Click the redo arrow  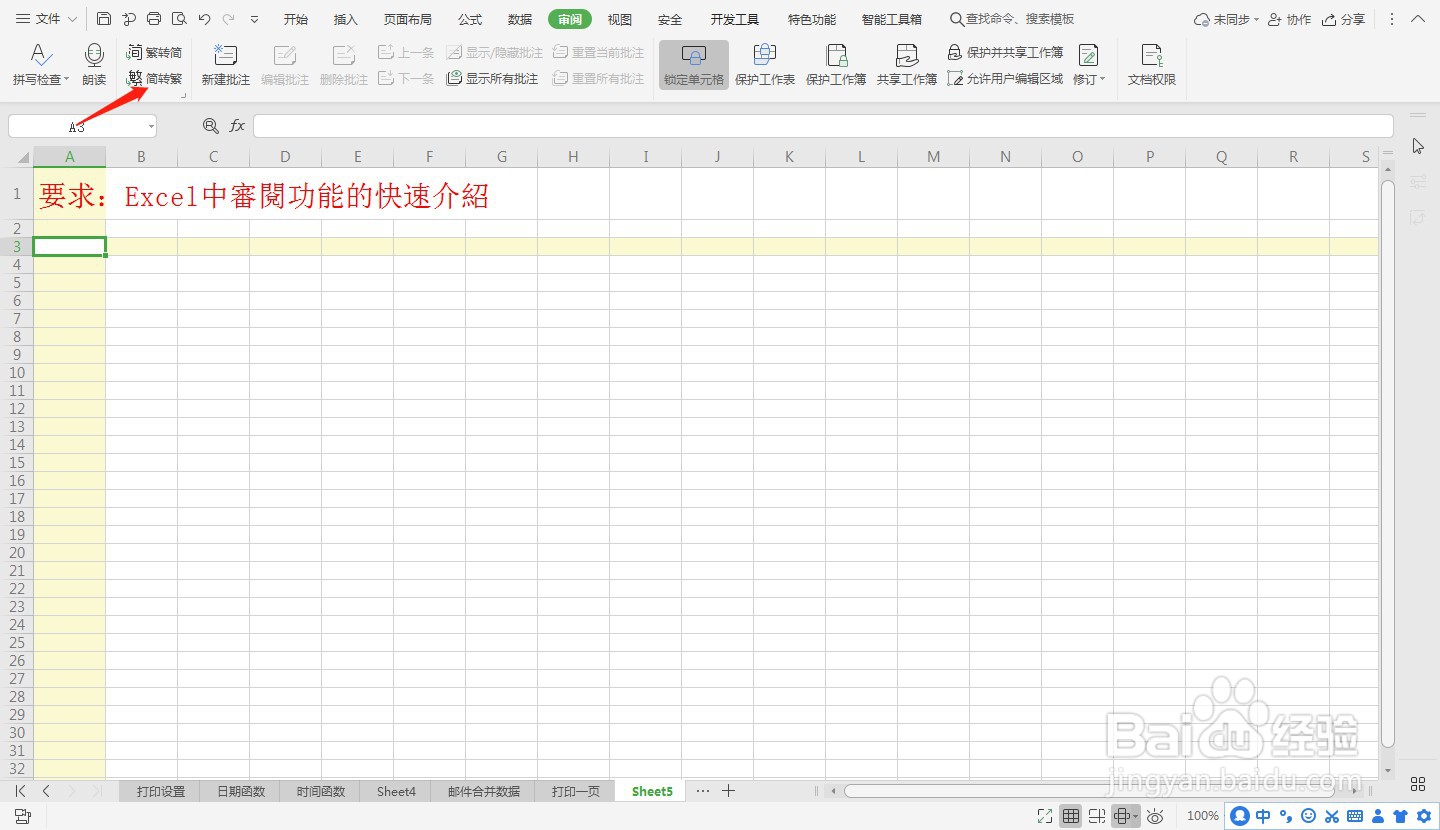[229, 19]
